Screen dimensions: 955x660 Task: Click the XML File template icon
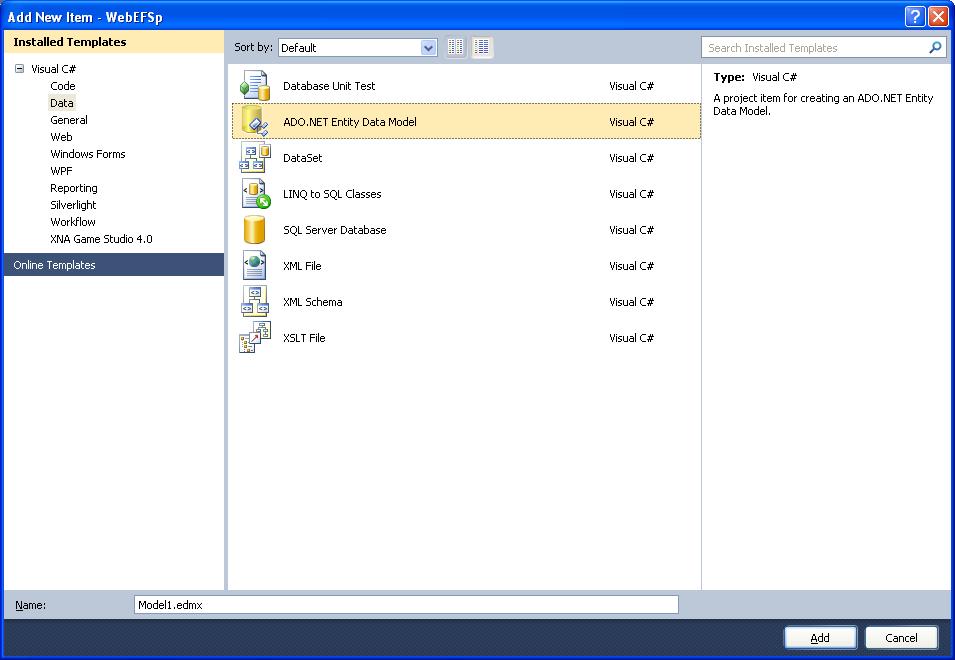coord(255,266)
